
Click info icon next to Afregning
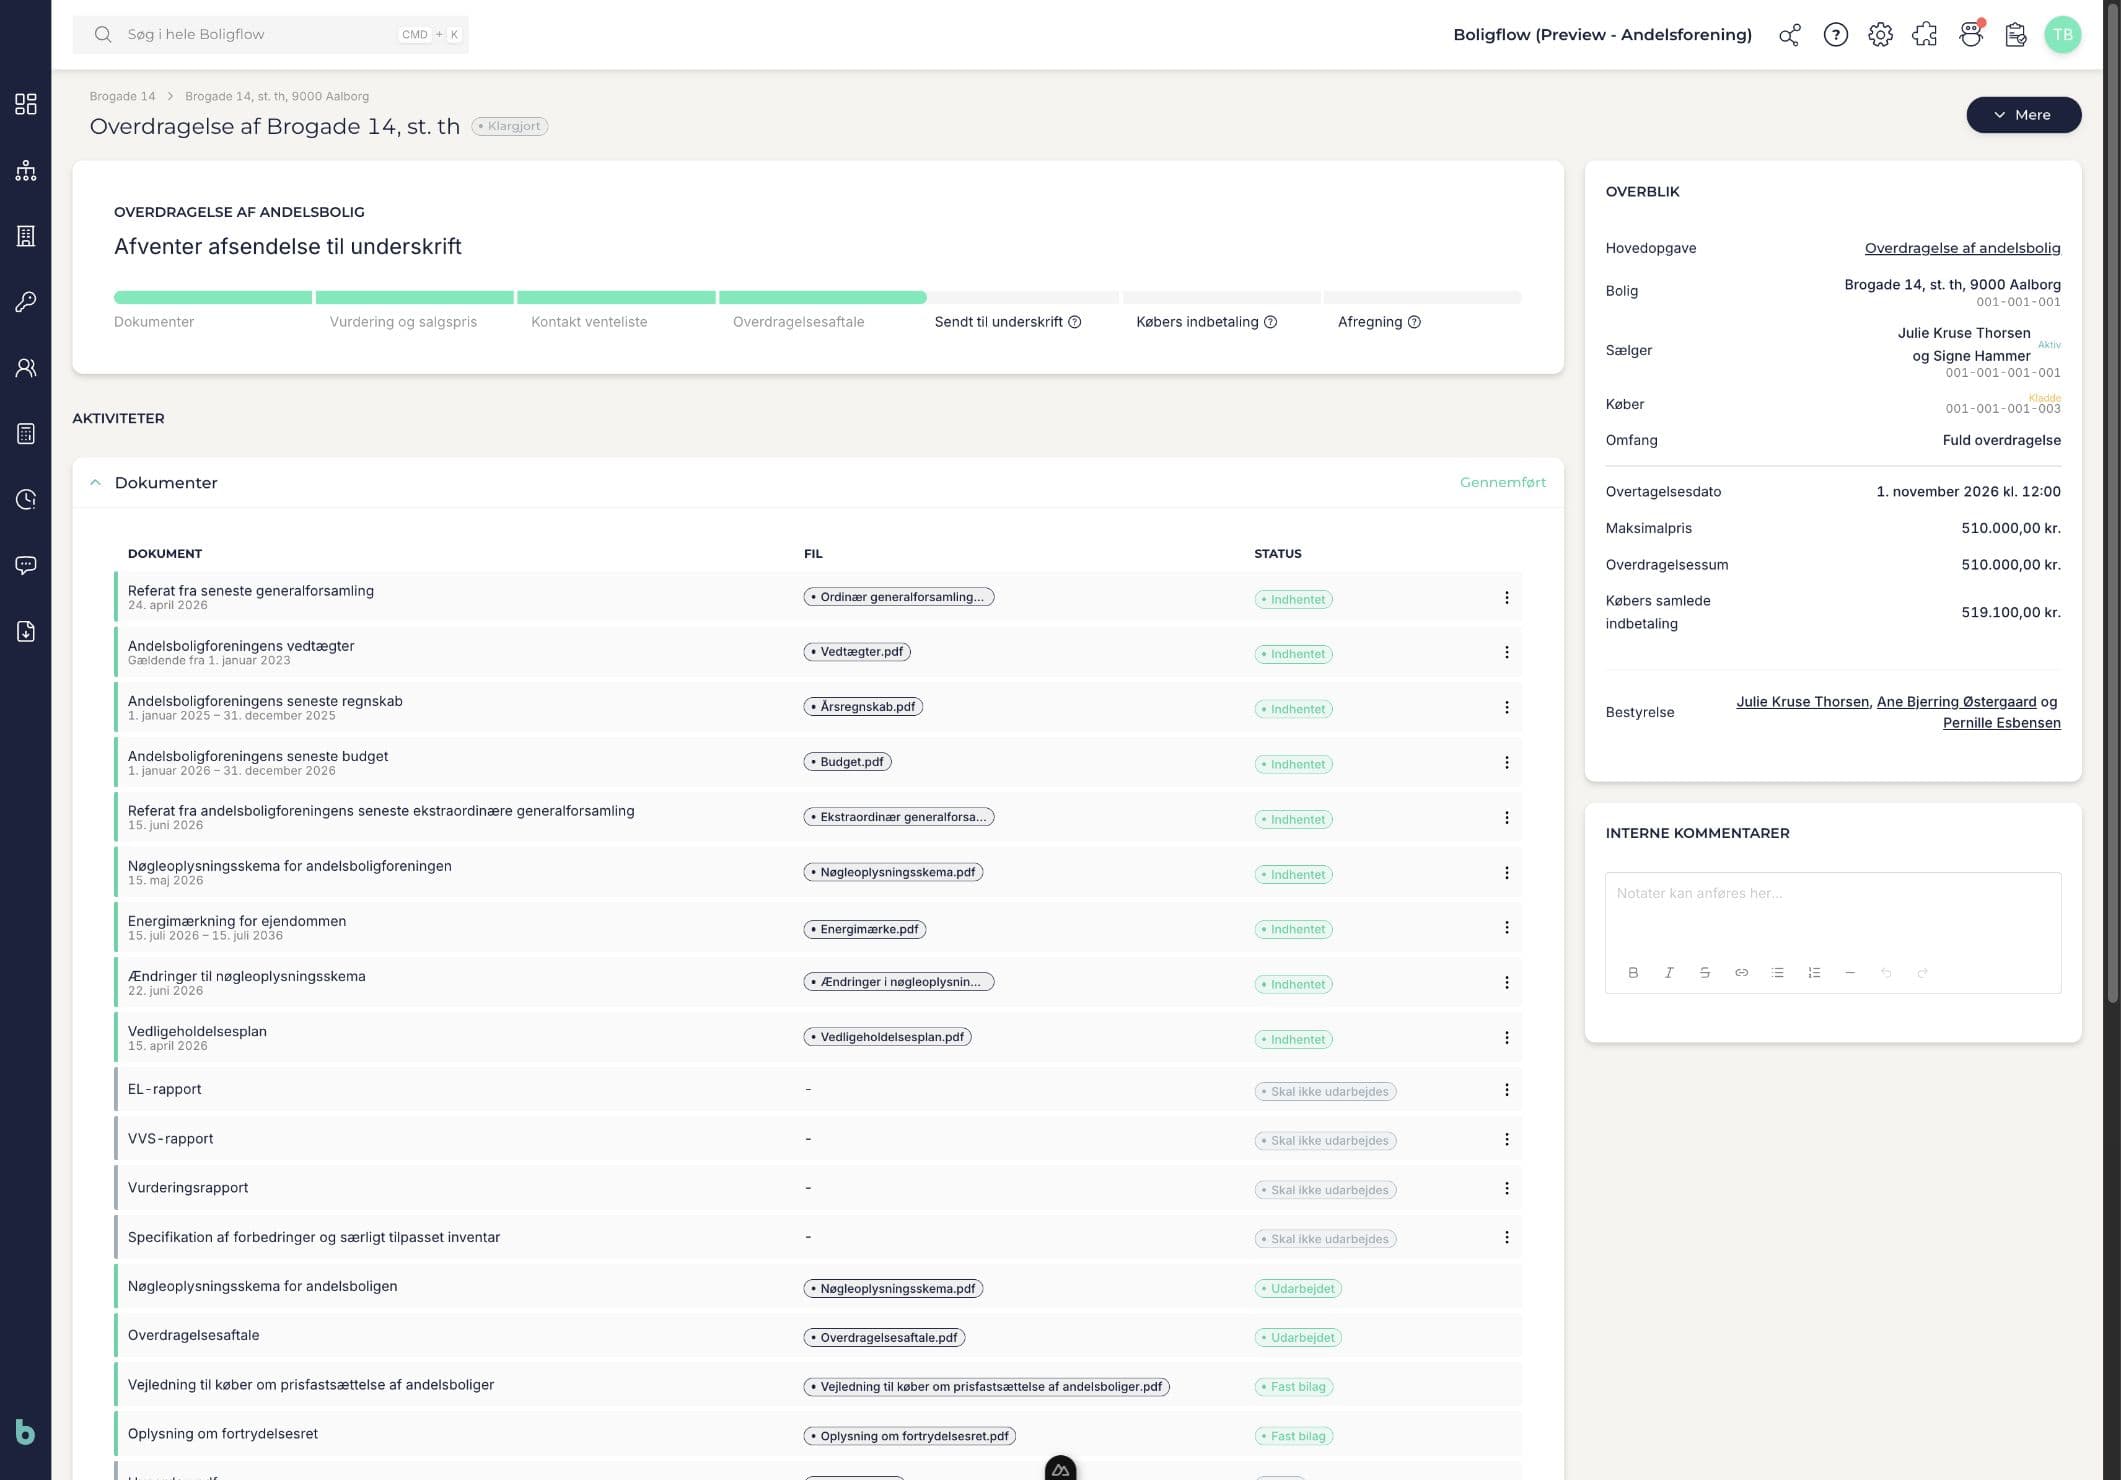(x=1414, y=322)
